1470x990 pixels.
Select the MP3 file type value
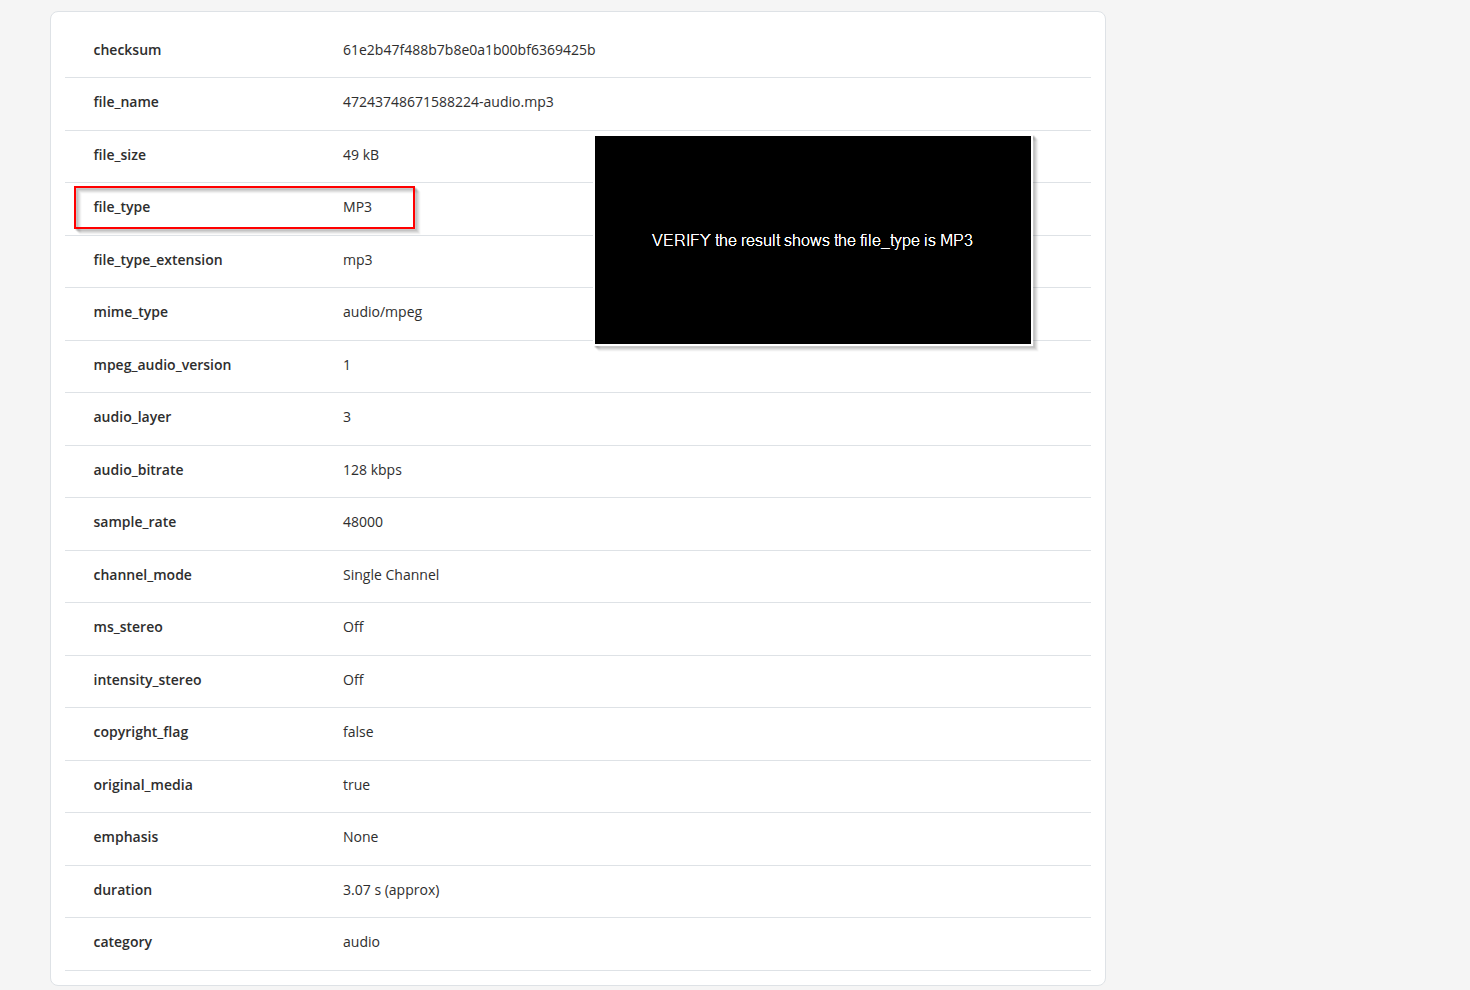coord(357,207)
